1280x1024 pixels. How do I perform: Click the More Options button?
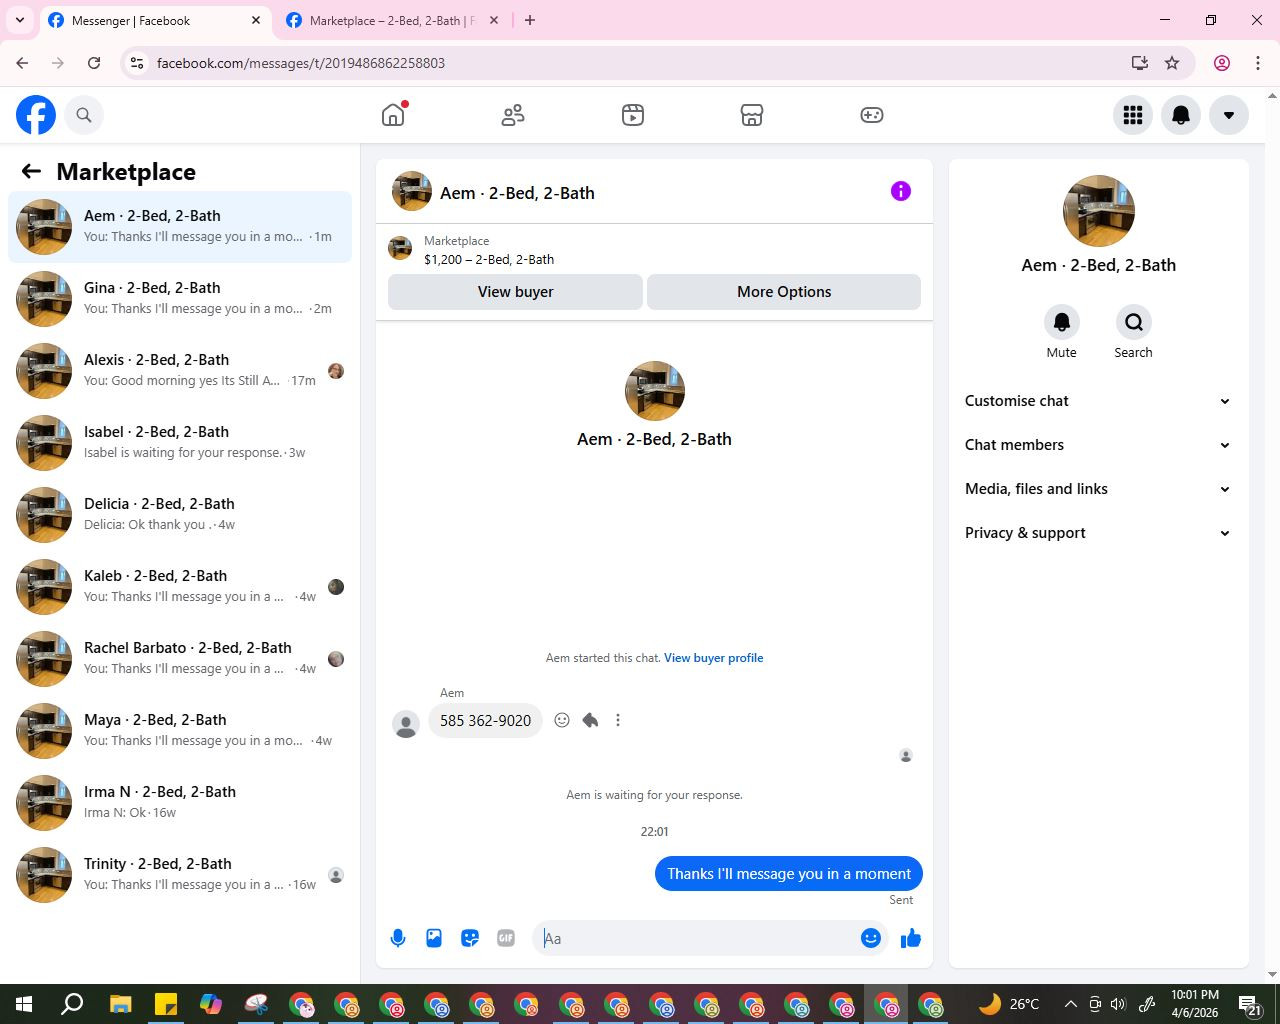(784, 292)
